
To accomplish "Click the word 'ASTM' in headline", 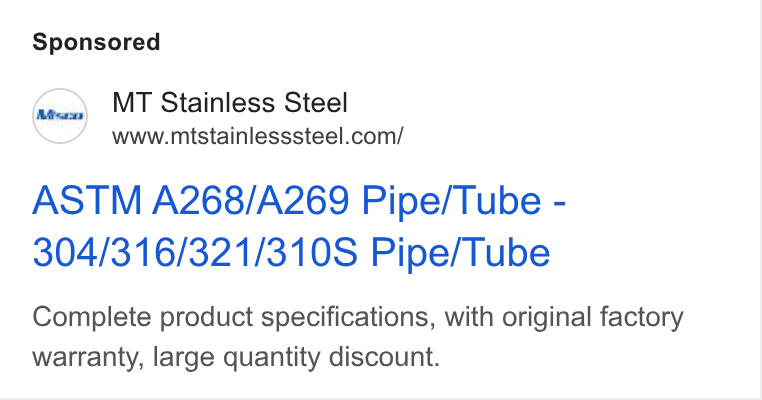I will tap(87, 200).
